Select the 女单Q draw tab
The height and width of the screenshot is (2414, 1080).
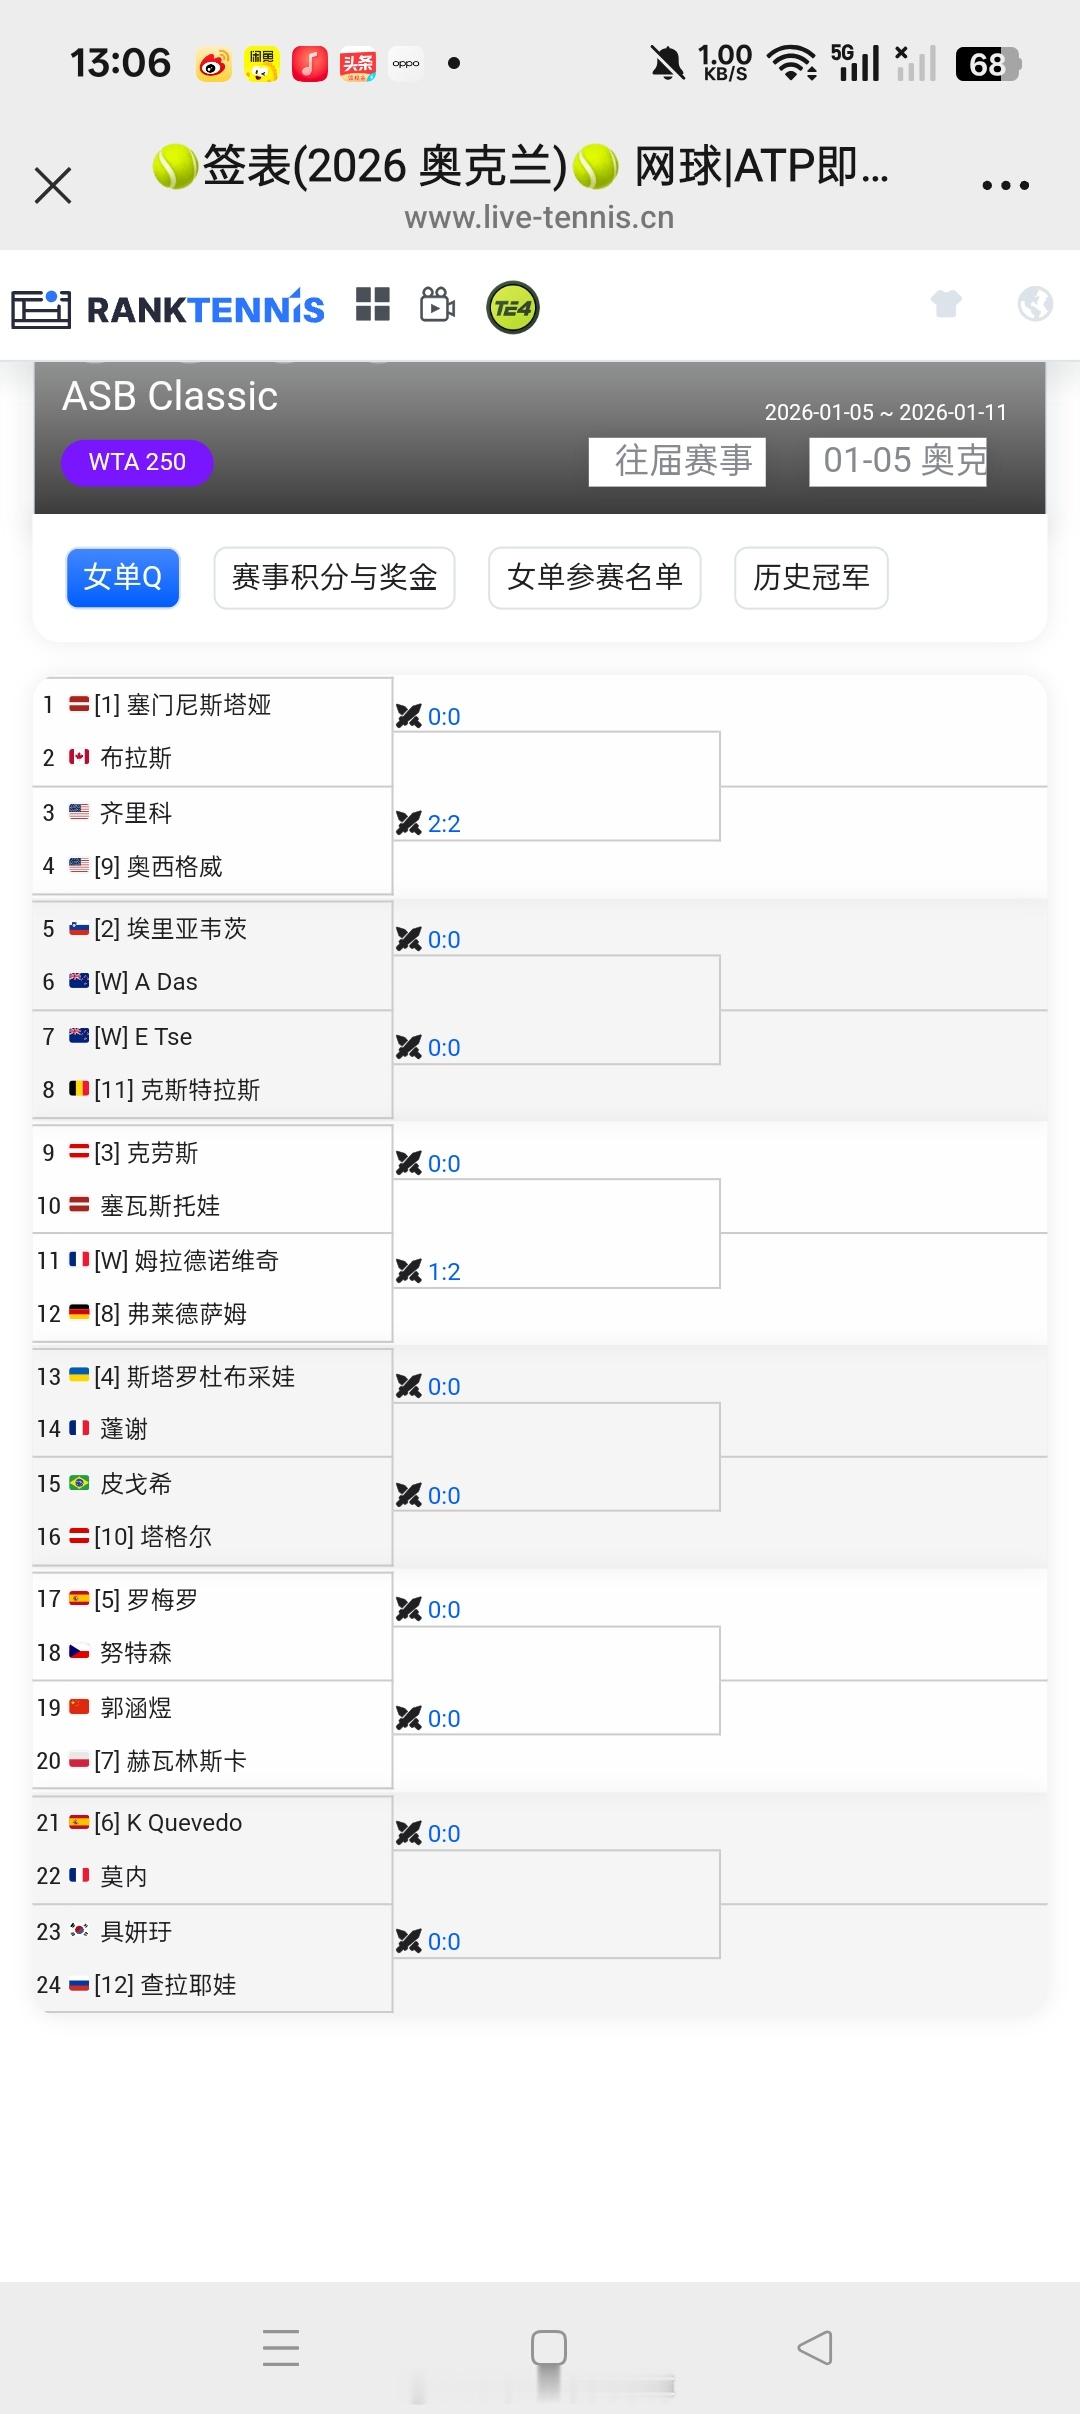click(123, 578)
